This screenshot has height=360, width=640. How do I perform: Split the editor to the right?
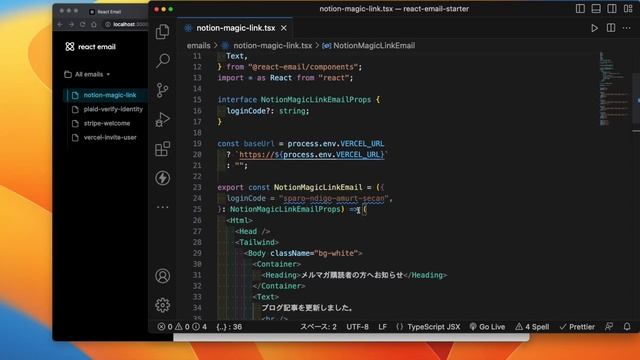point(611,28)
